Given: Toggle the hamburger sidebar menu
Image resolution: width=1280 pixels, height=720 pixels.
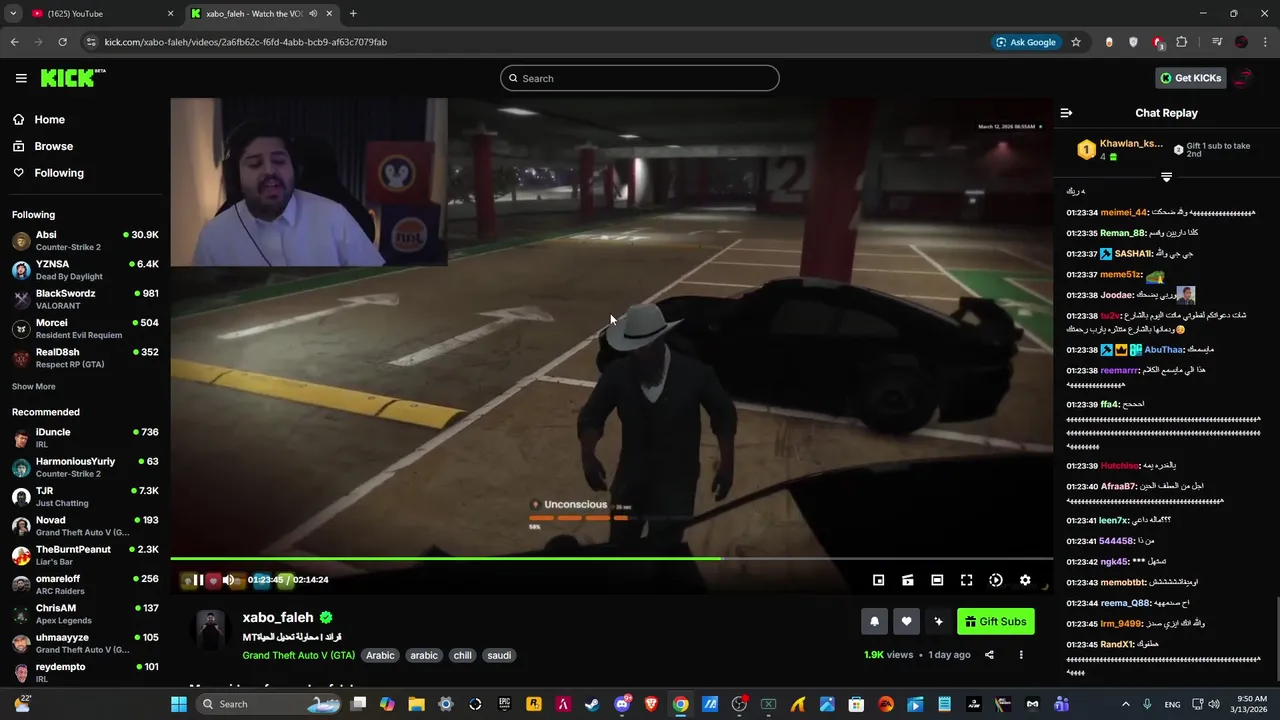Looking at the screenshot, I should (x=21, y=78).
